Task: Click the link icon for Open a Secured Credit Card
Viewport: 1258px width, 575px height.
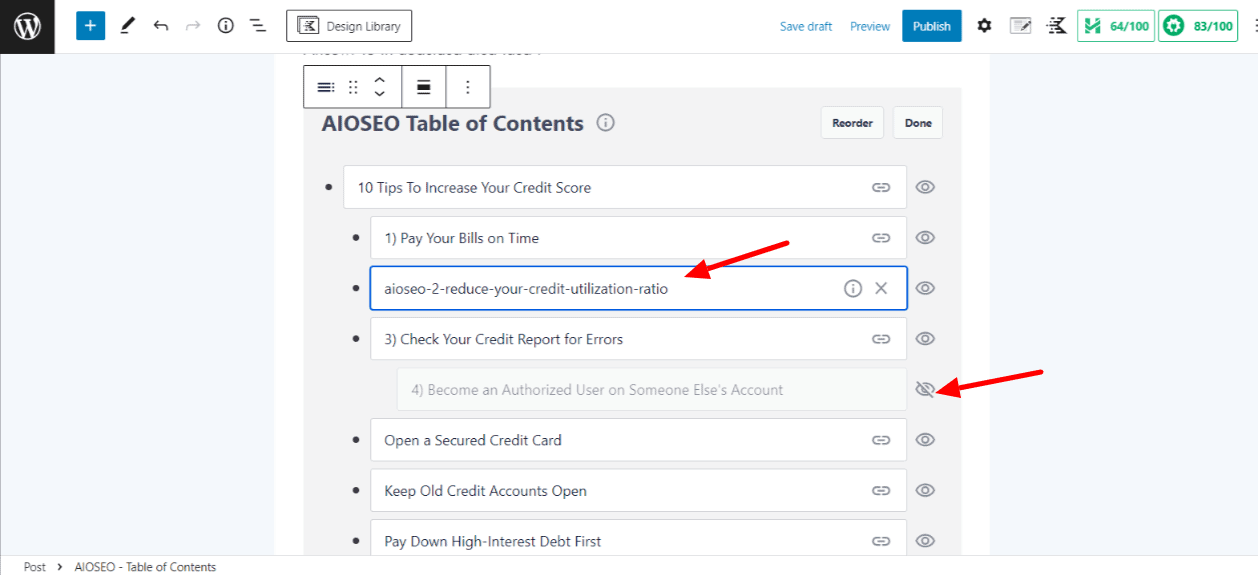Action: (880, 440)
